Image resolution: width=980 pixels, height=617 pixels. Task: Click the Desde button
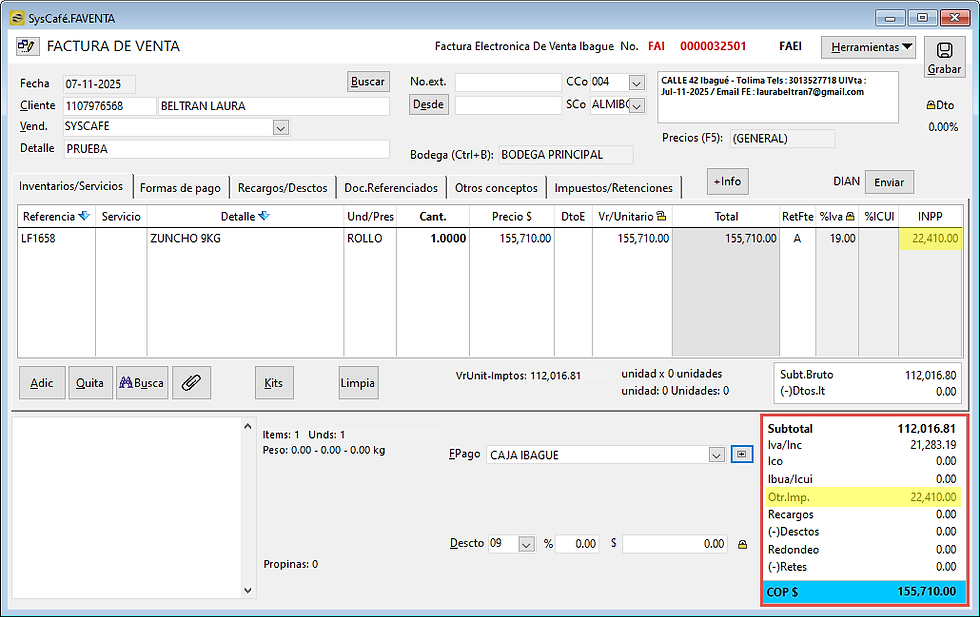click(428, 104)
